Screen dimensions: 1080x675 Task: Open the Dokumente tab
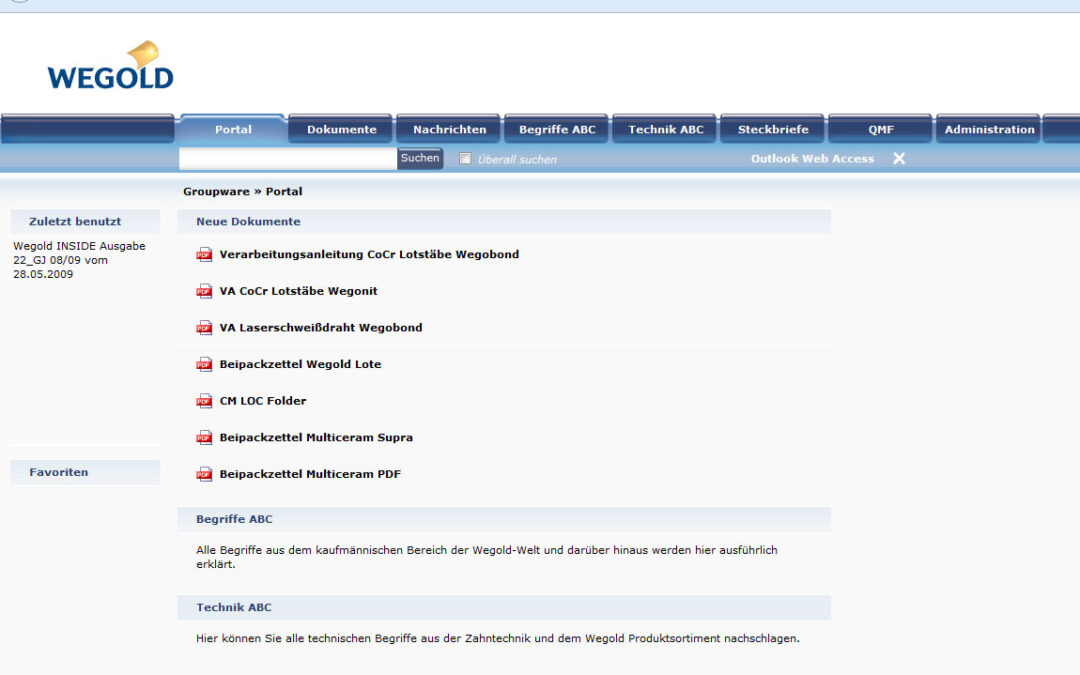342,129
